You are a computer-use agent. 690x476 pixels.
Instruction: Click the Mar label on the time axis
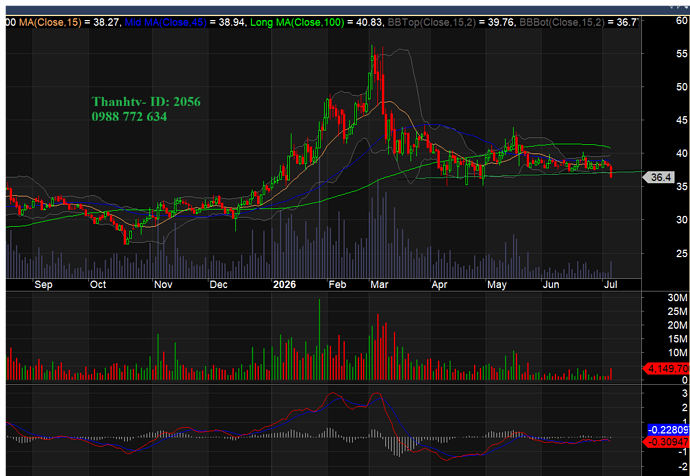point(379,285)
